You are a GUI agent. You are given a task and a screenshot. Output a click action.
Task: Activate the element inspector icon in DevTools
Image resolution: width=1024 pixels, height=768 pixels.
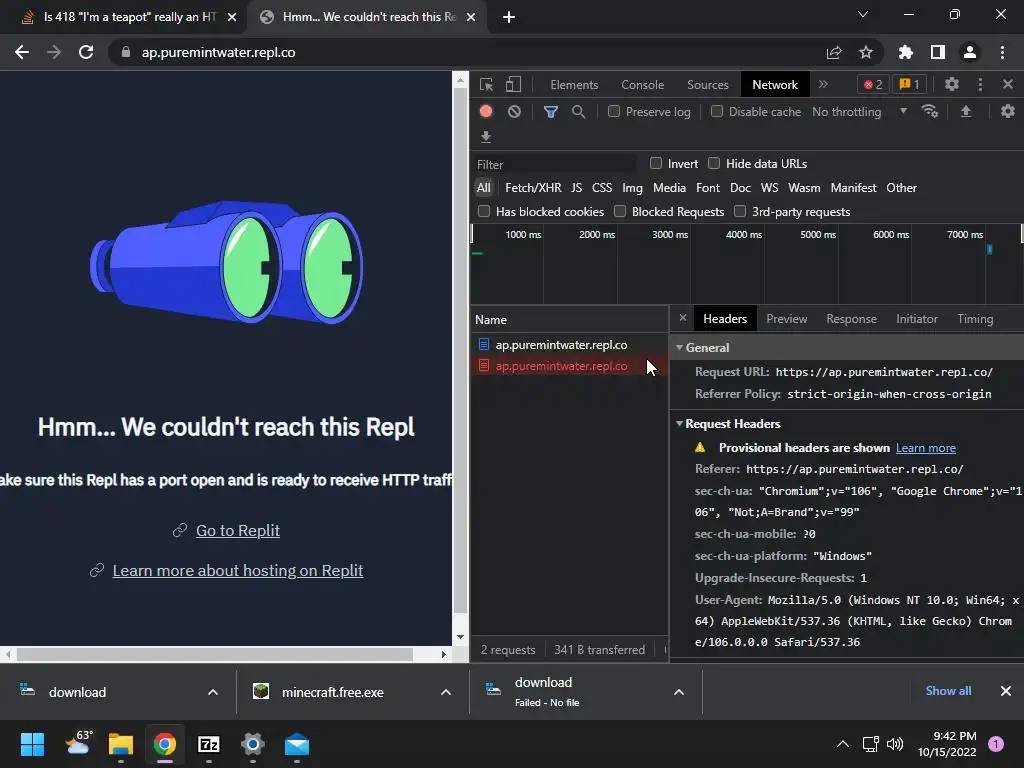[x=486, y=84]
